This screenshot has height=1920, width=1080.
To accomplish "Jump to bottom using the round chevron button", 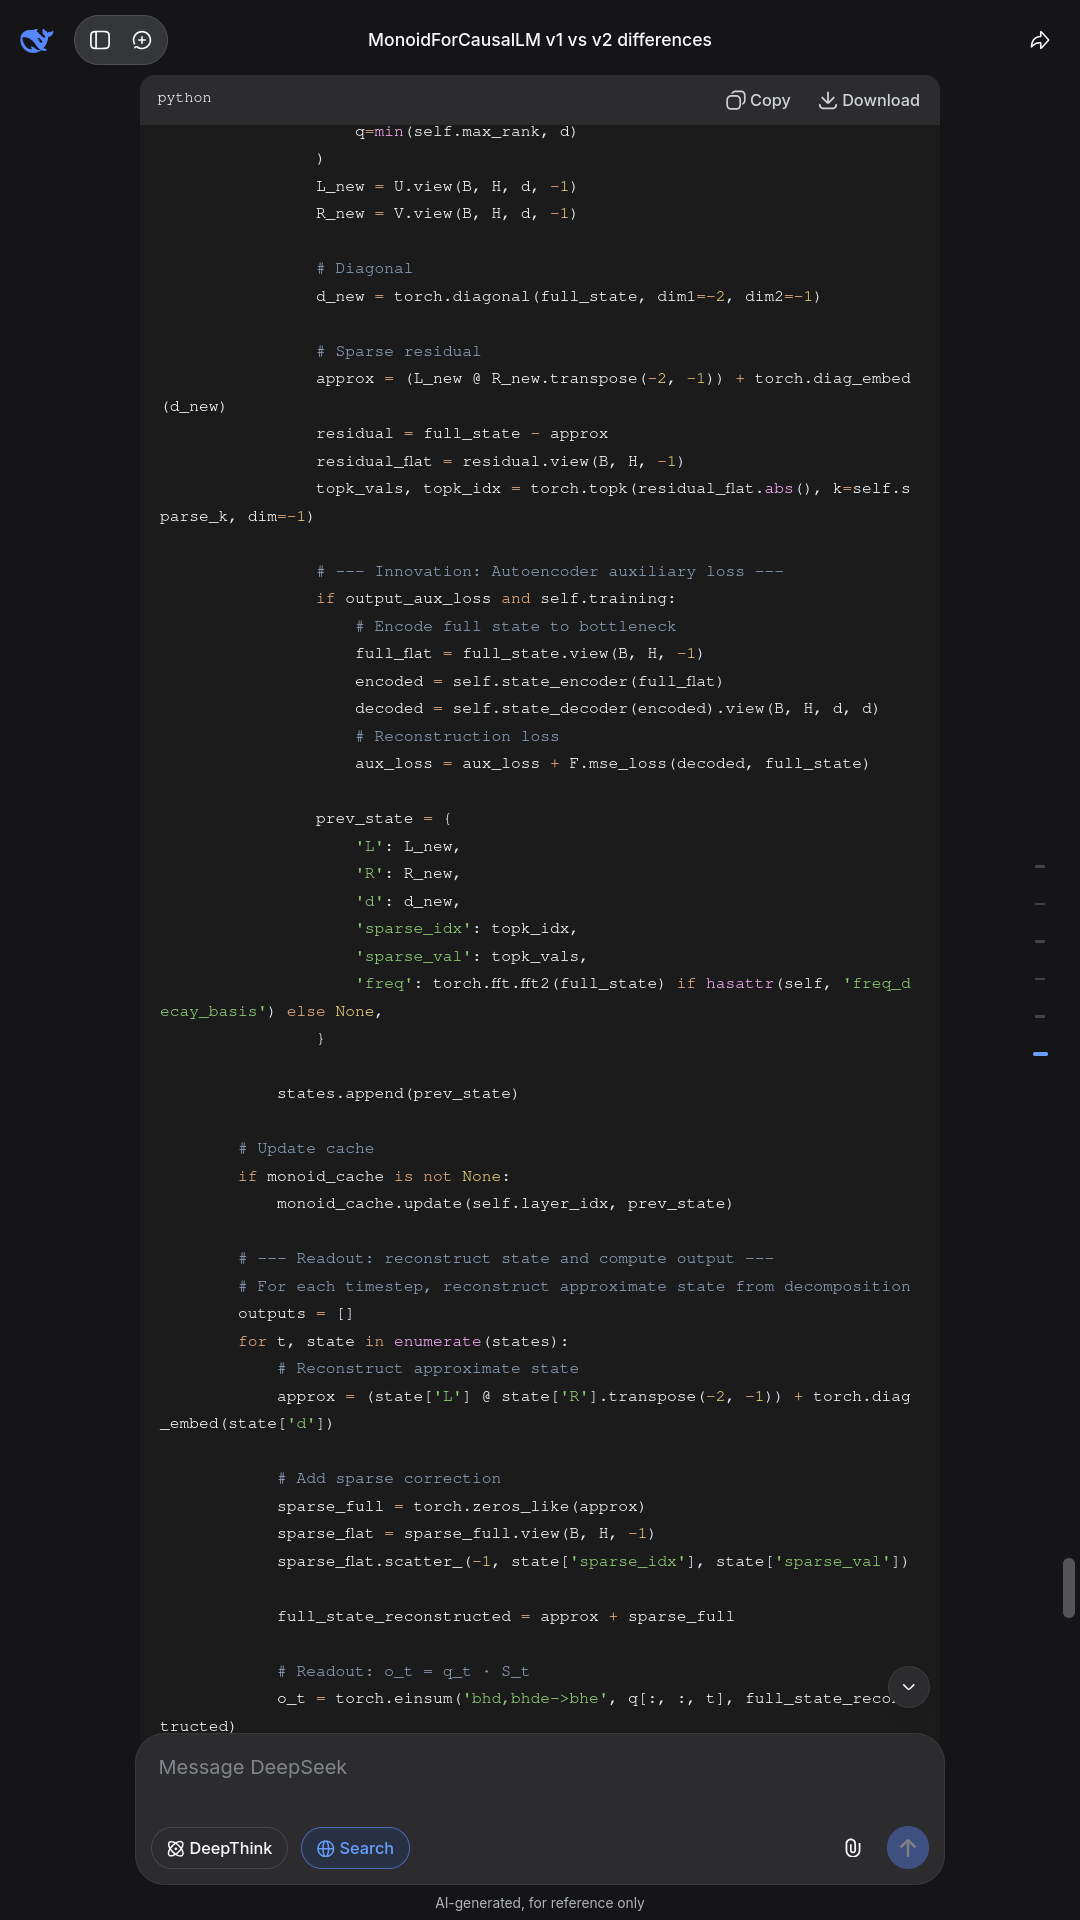I will (908, 1687).
